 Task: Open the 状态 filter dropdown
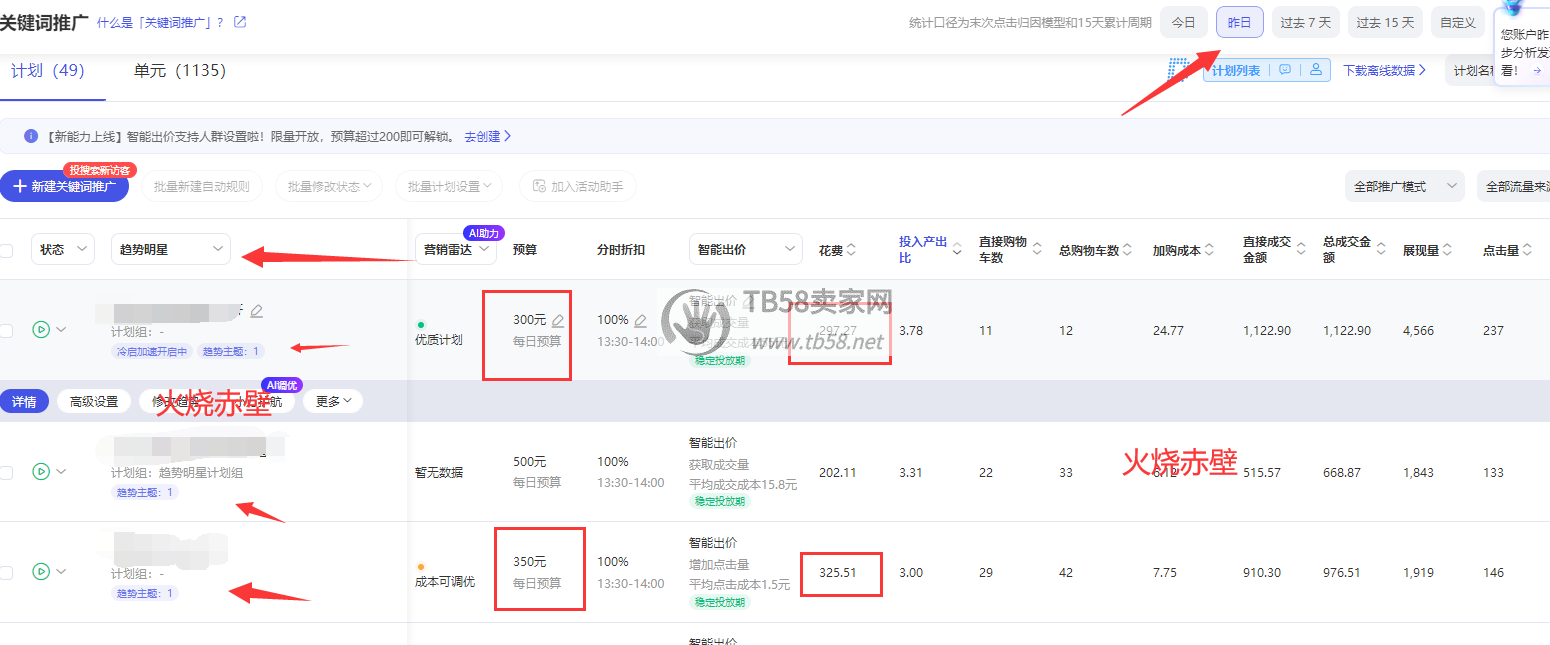tap(63, 249)
